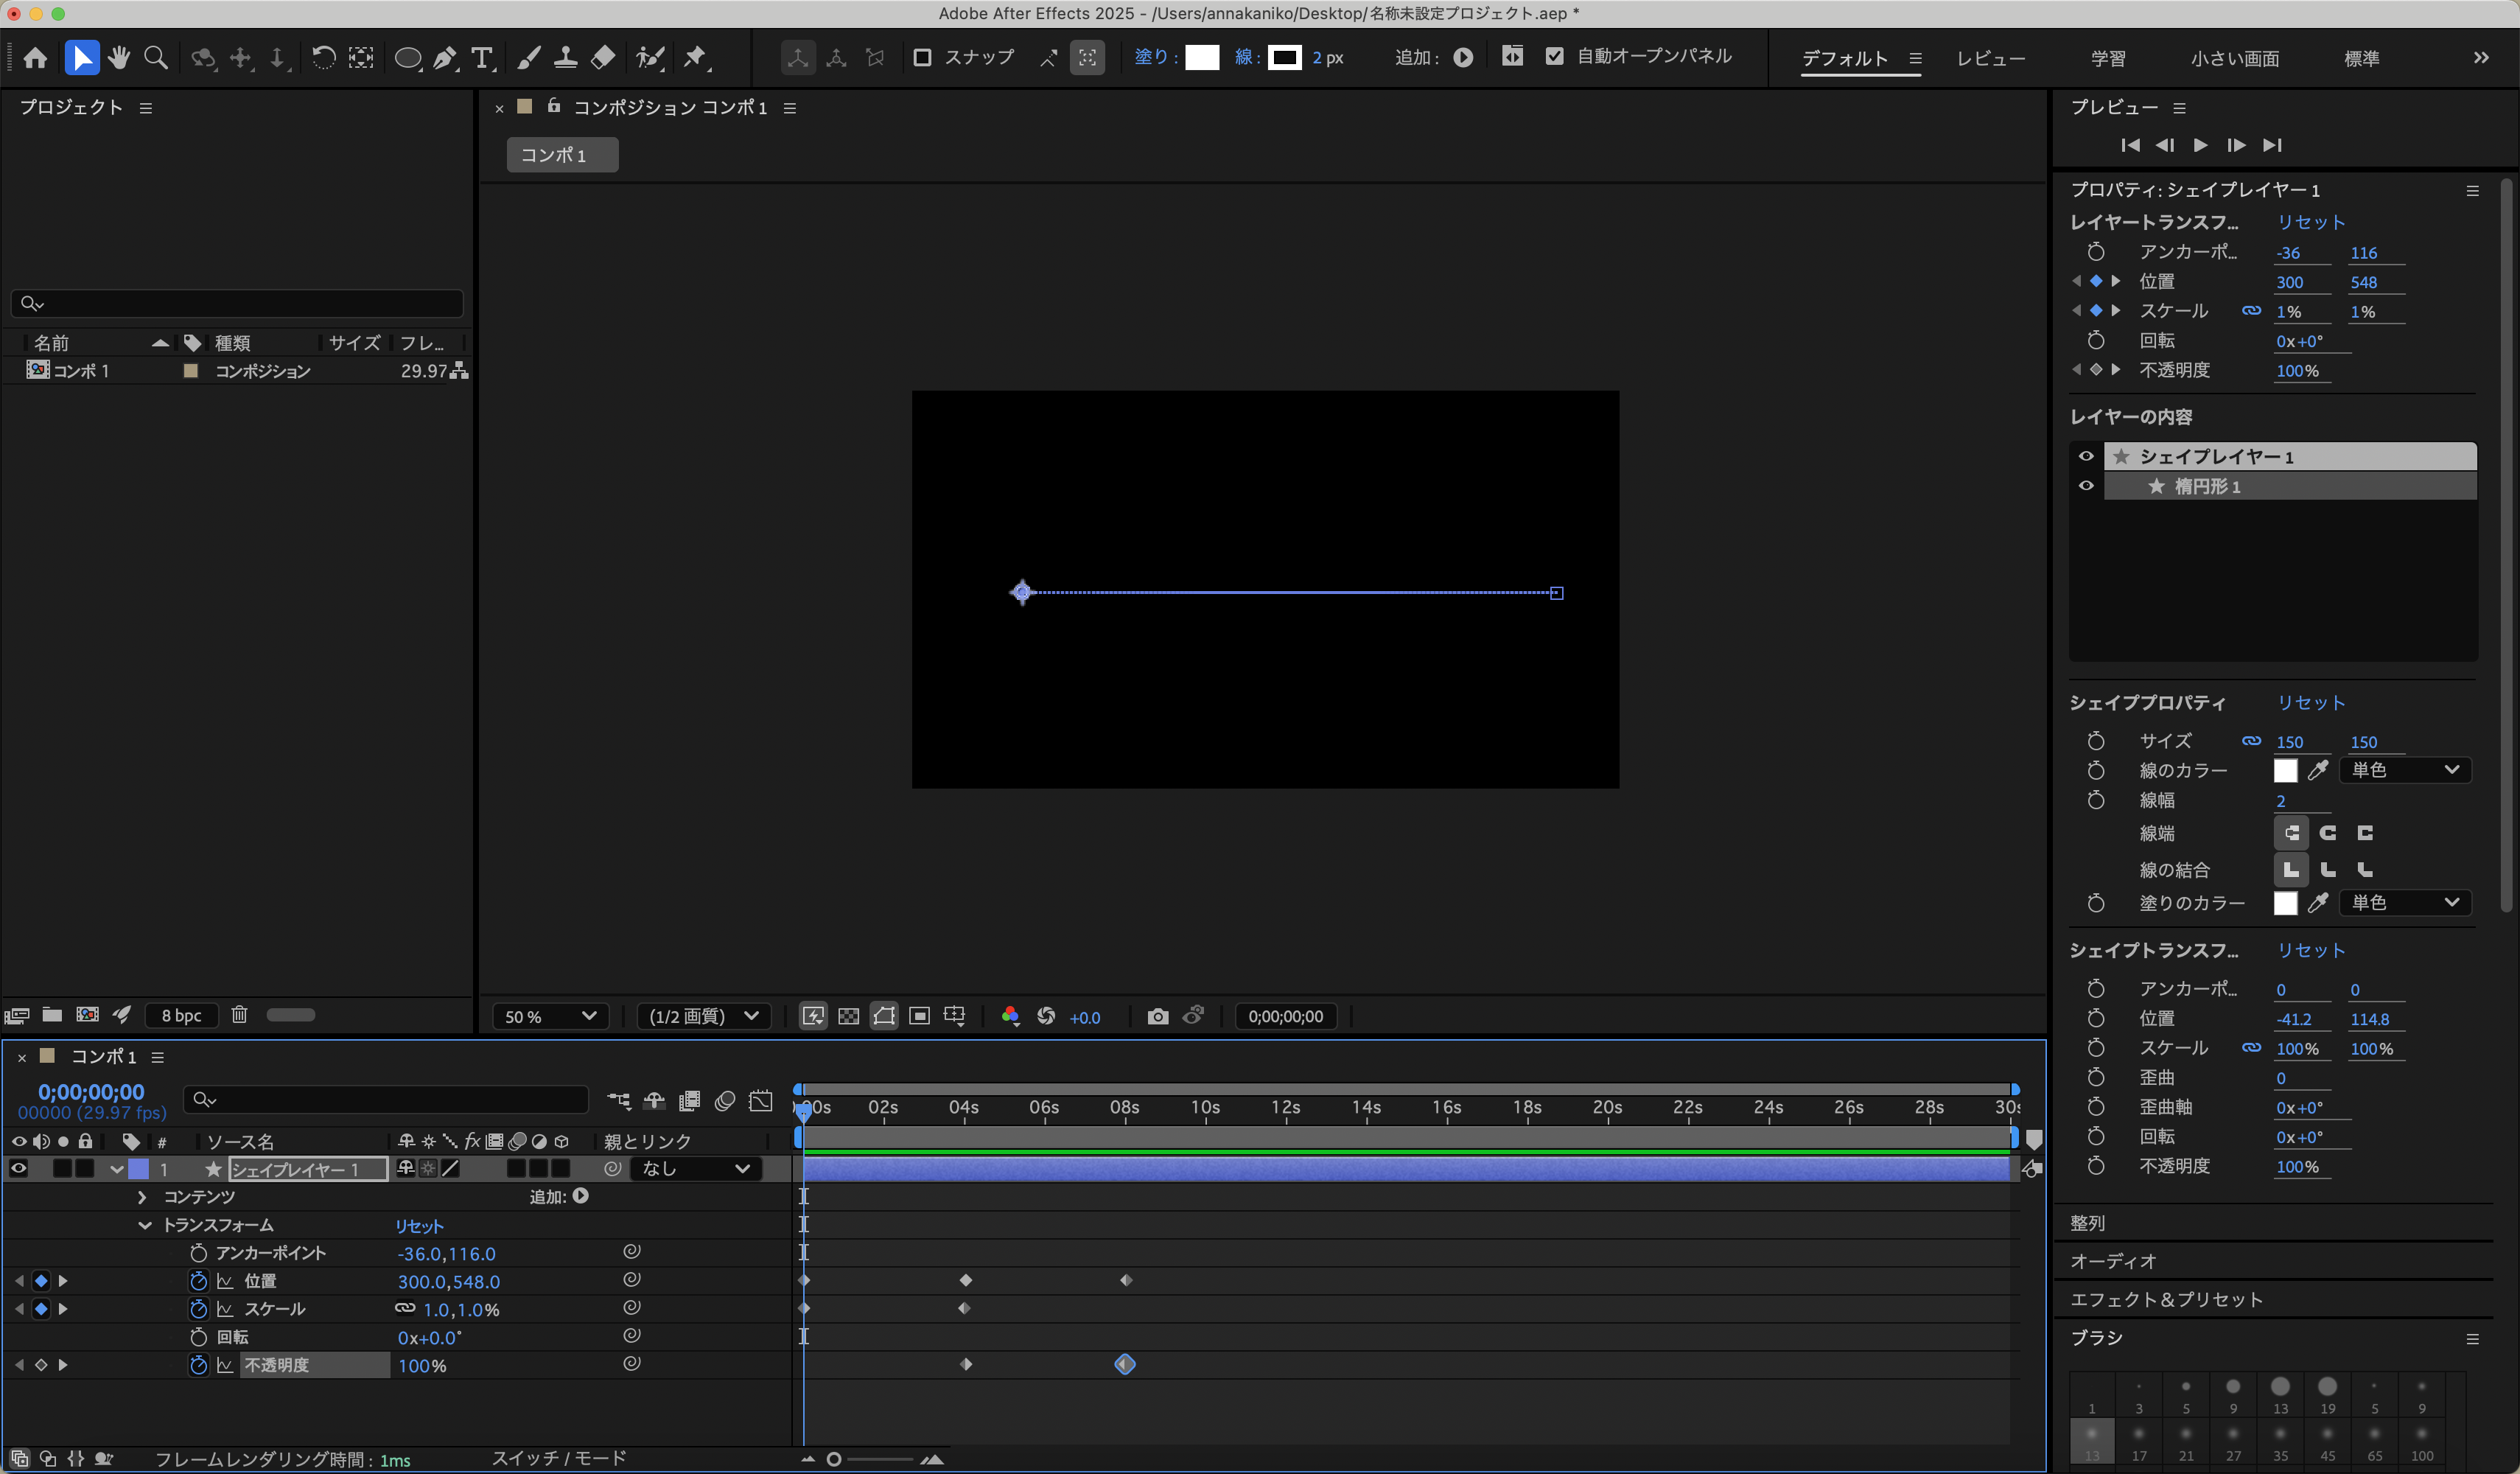2520x1474 pixels.
Task: Create a new composition icon in Project panel
Action: (87, 1014)
